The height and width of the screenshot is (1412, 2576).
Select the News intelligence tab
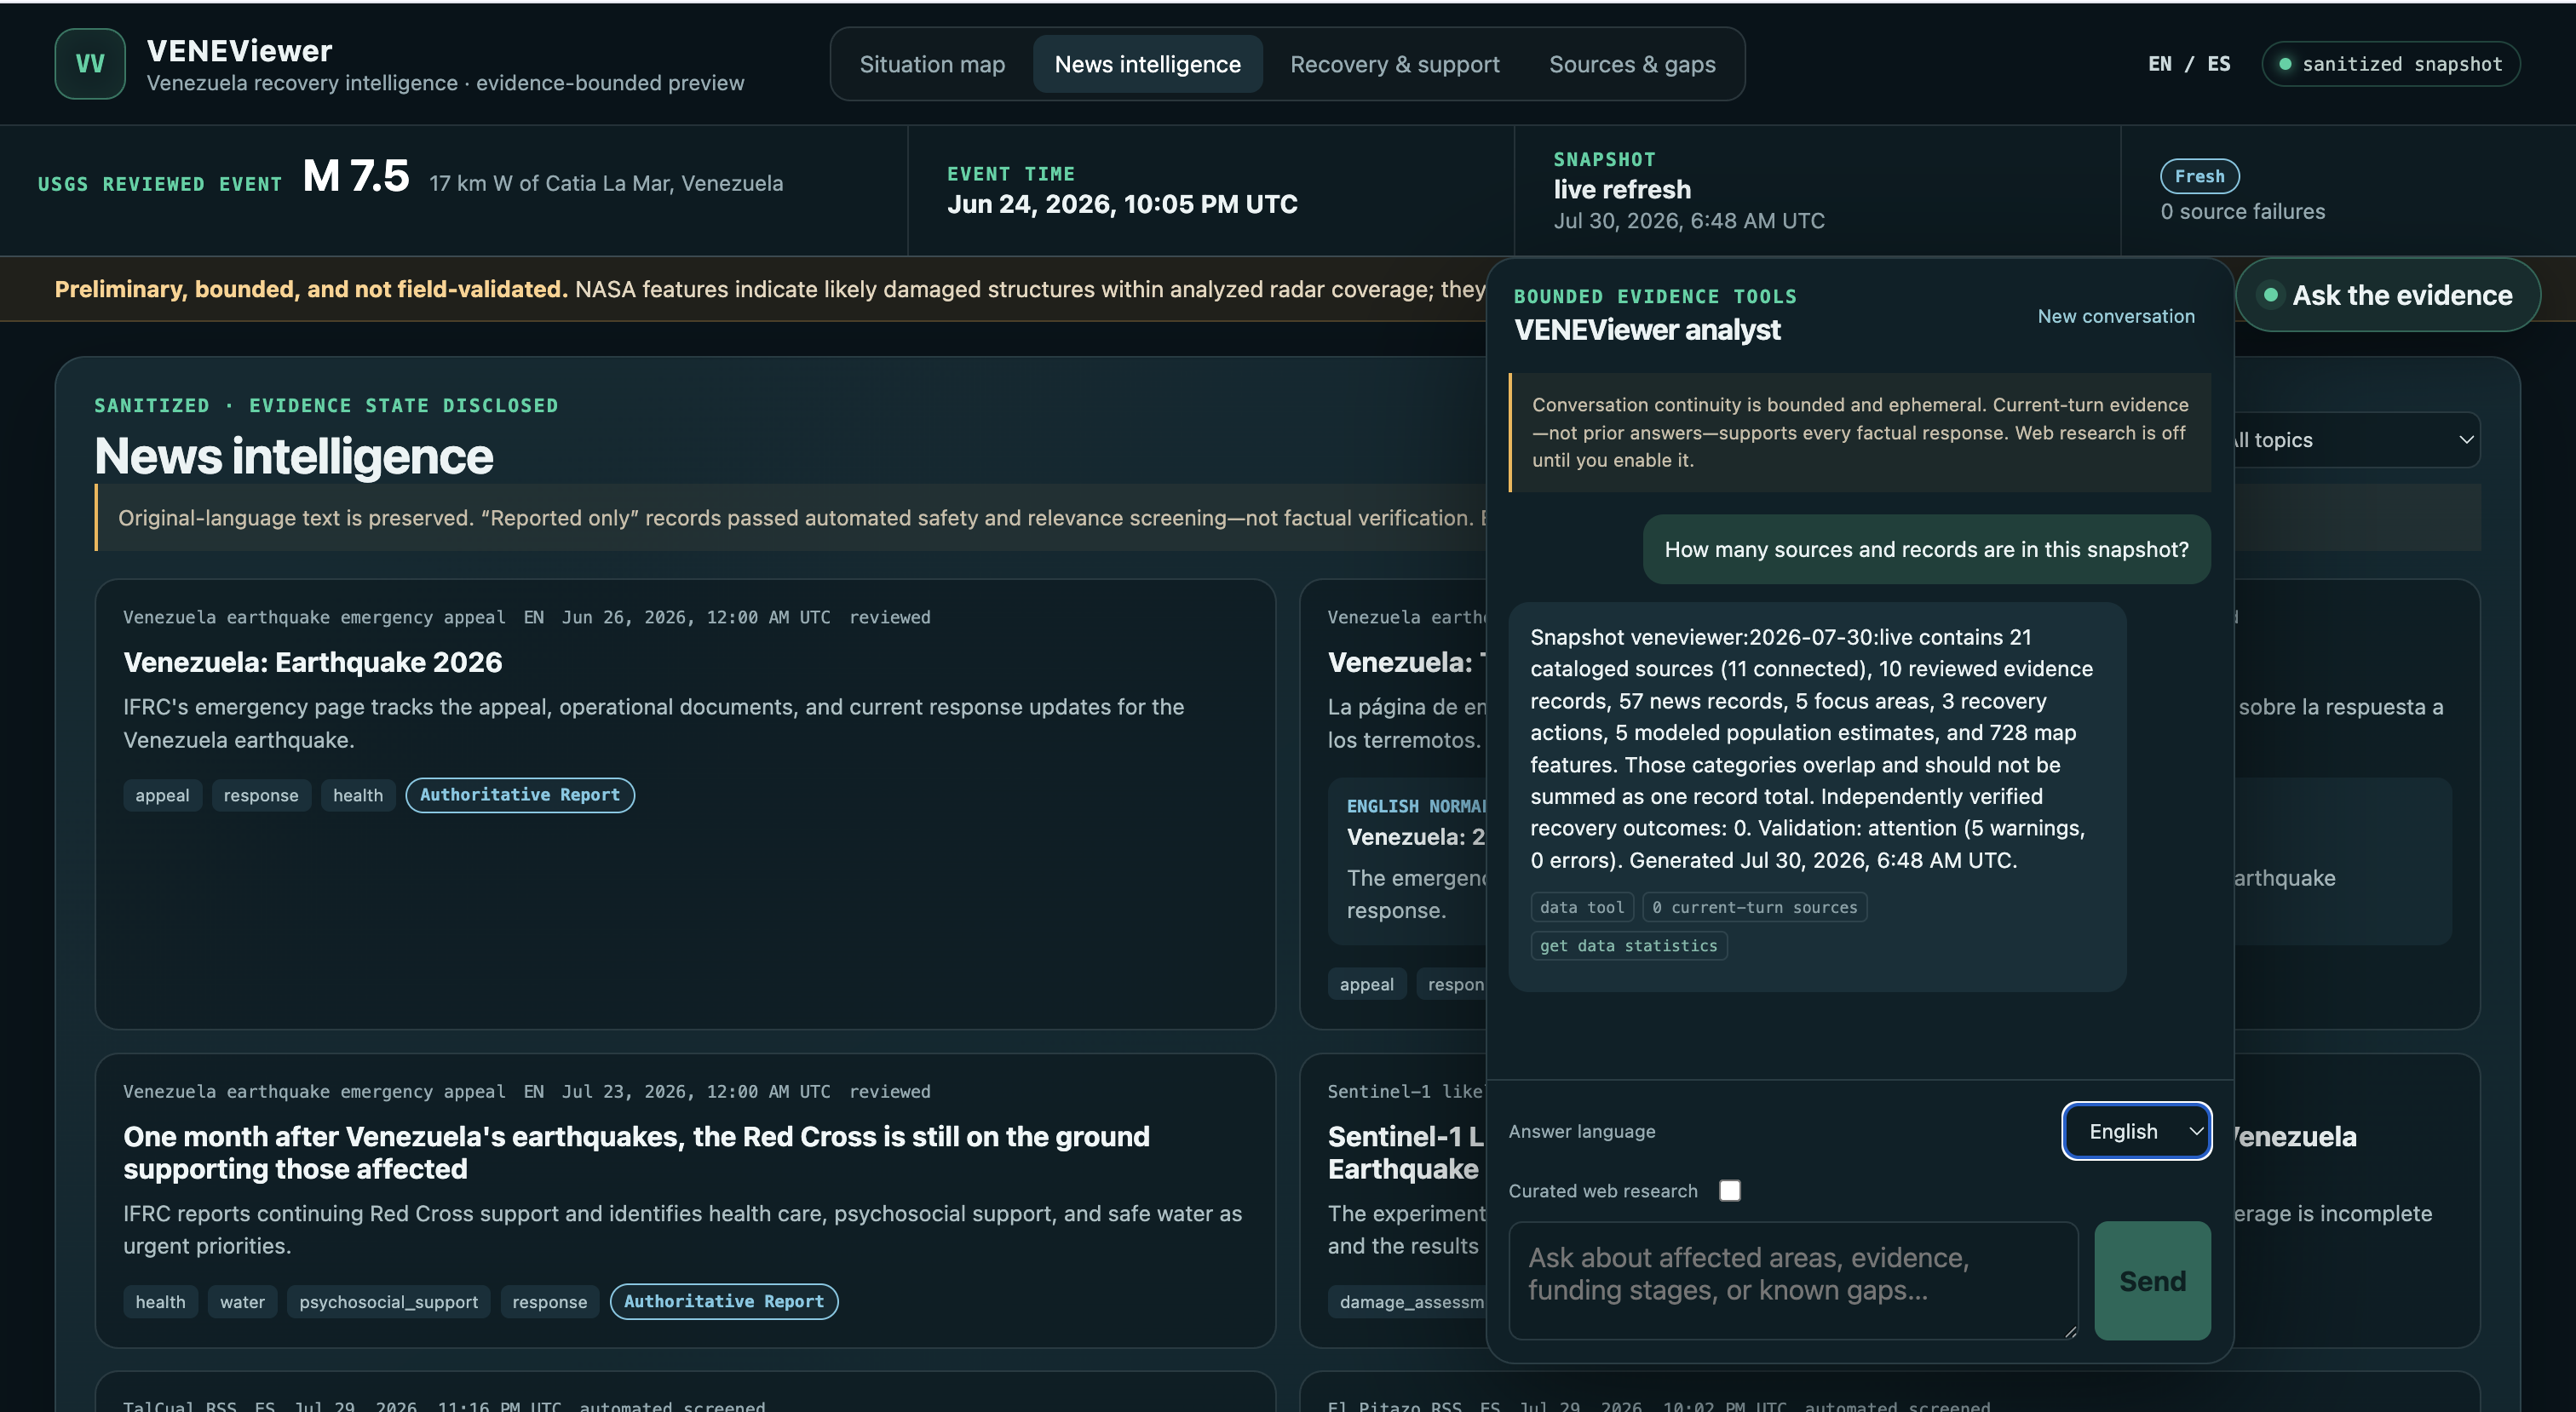click(1147, 64)
